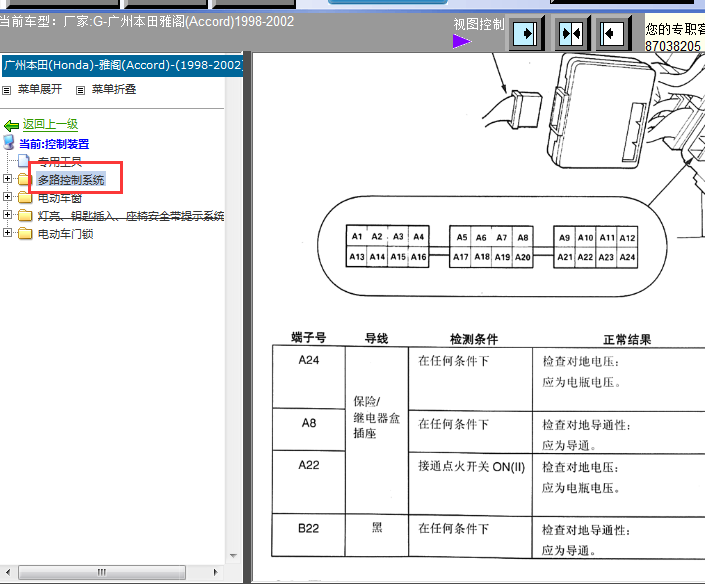Expand the 电动车窗 tree node
The width and height of the screenshot is (705, 584).
[x=7, y=196]
